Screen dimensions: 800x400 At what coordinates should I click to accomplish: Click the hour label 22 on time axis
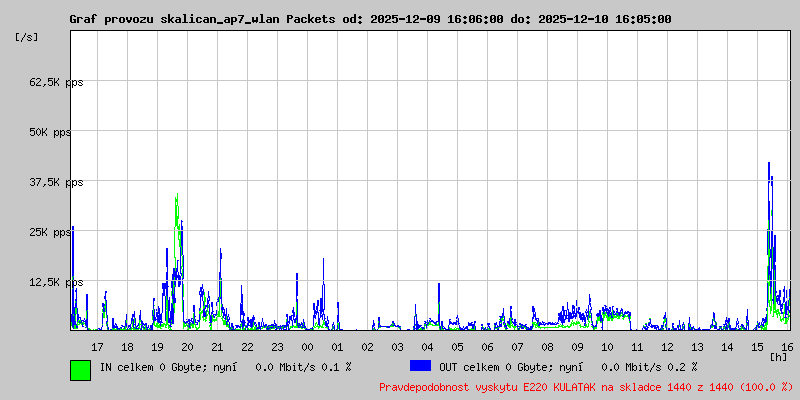(247, 347)
